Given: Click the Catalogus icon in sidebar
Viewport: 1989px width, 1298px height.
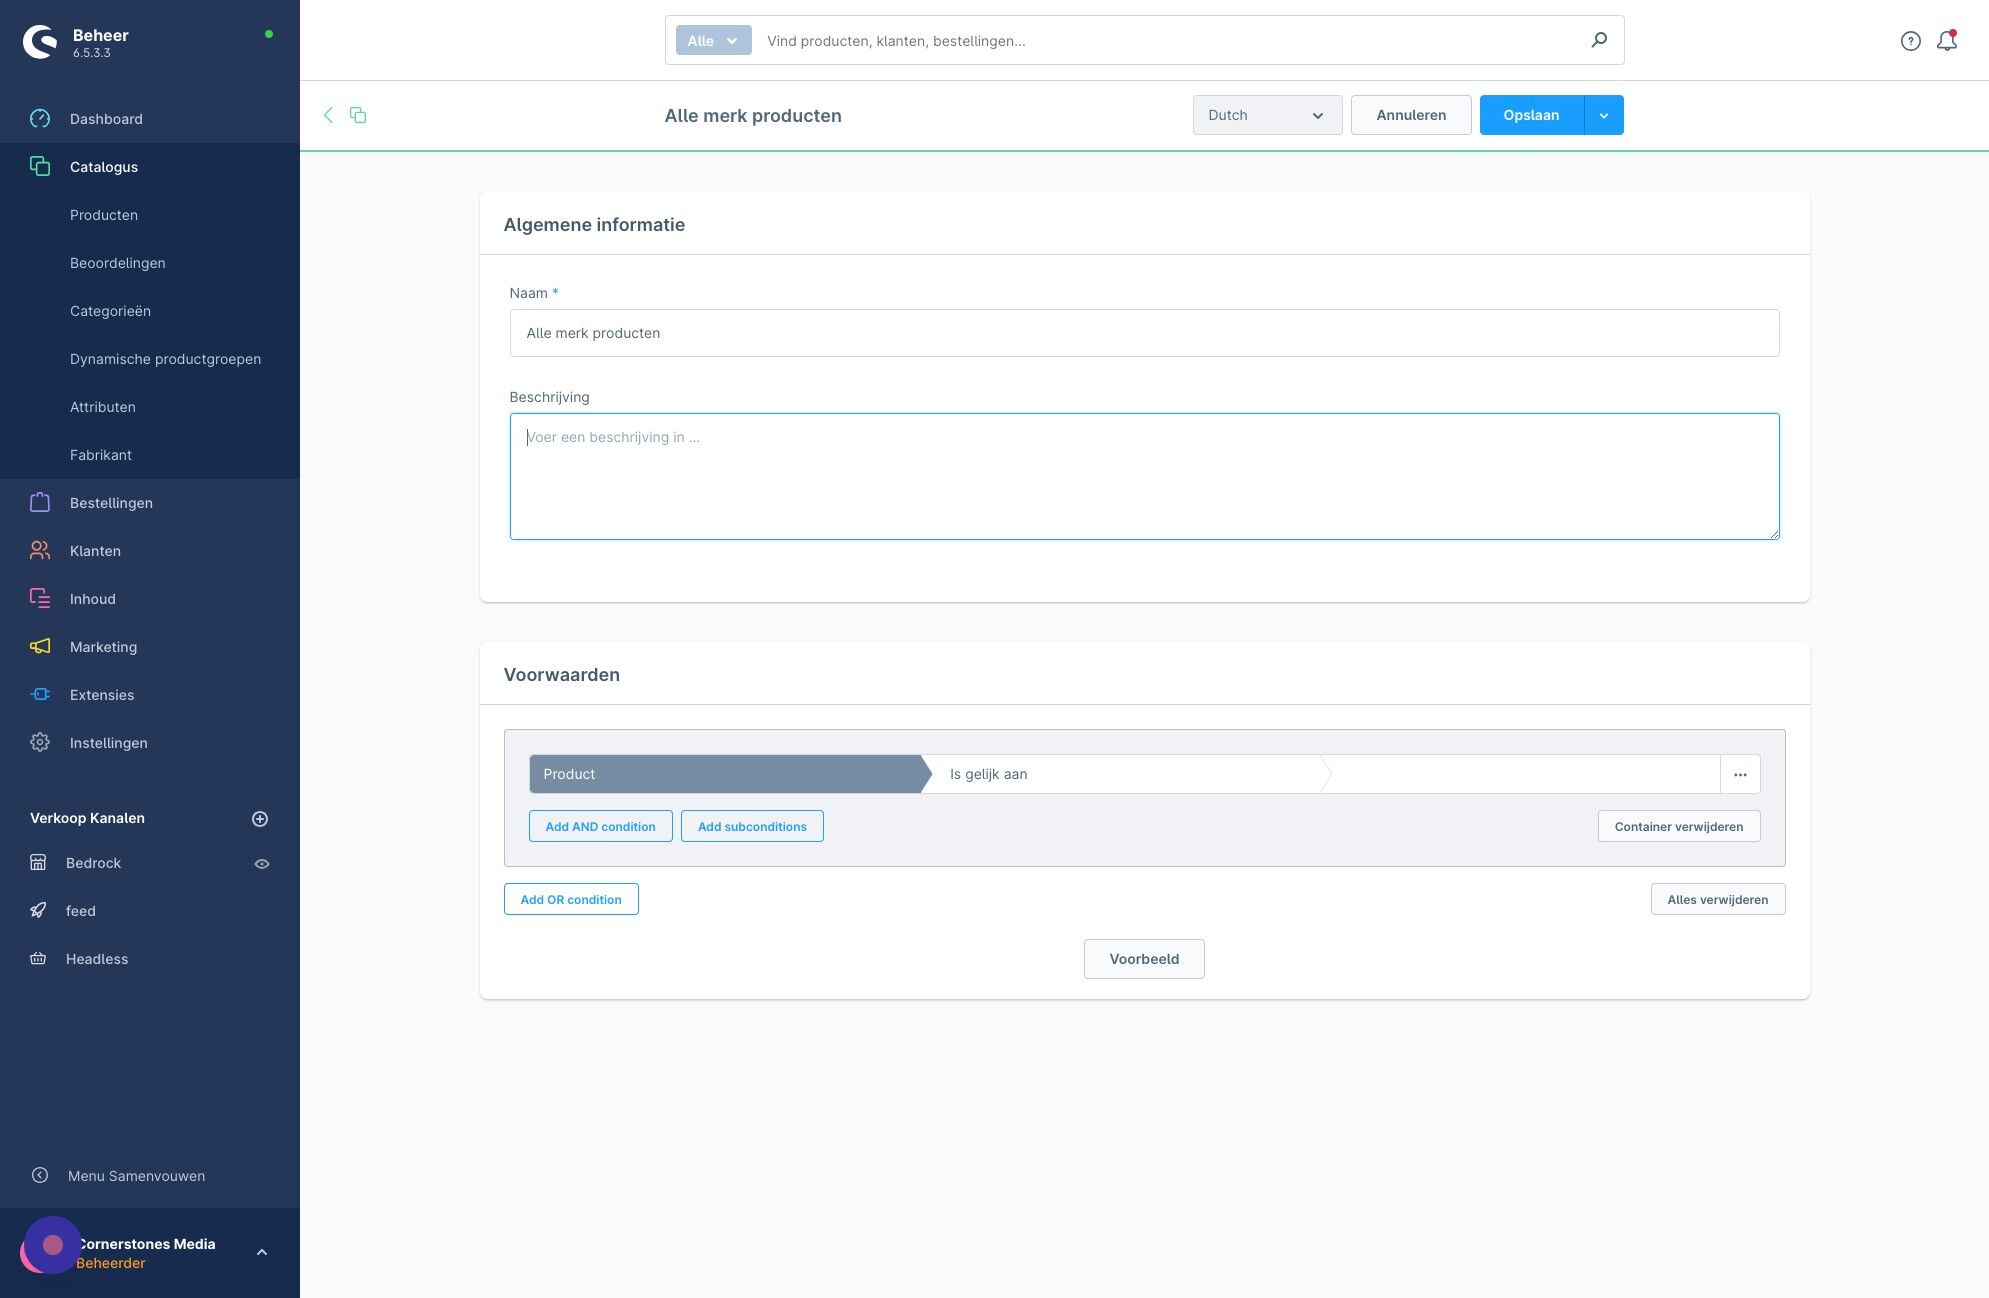Looking at the screenshot, I should pos(40,167).
